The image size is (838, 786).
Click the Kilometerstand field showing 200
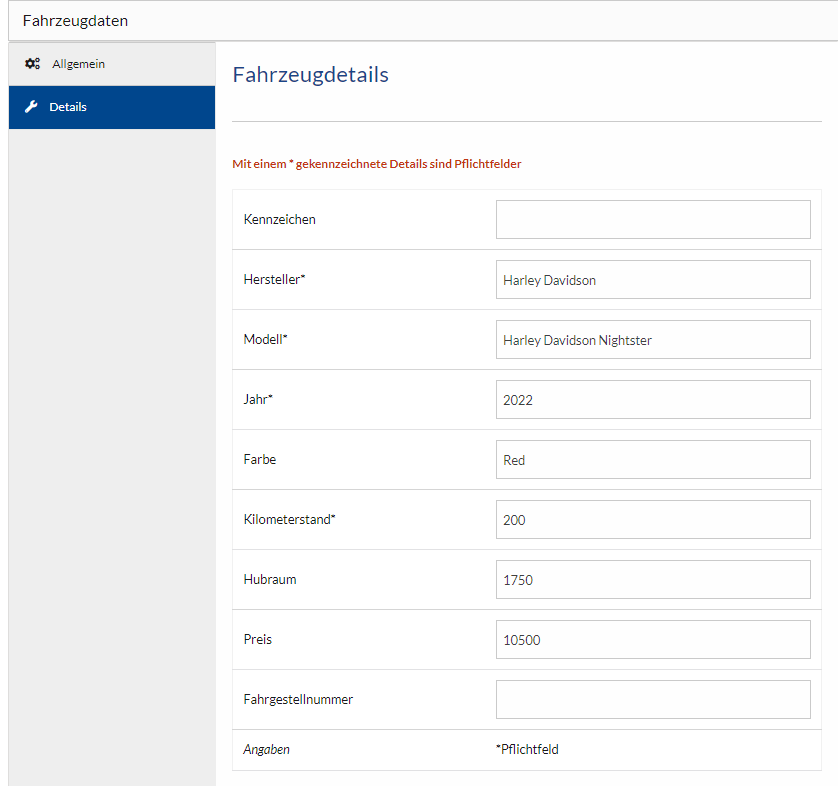pos(652,520)
